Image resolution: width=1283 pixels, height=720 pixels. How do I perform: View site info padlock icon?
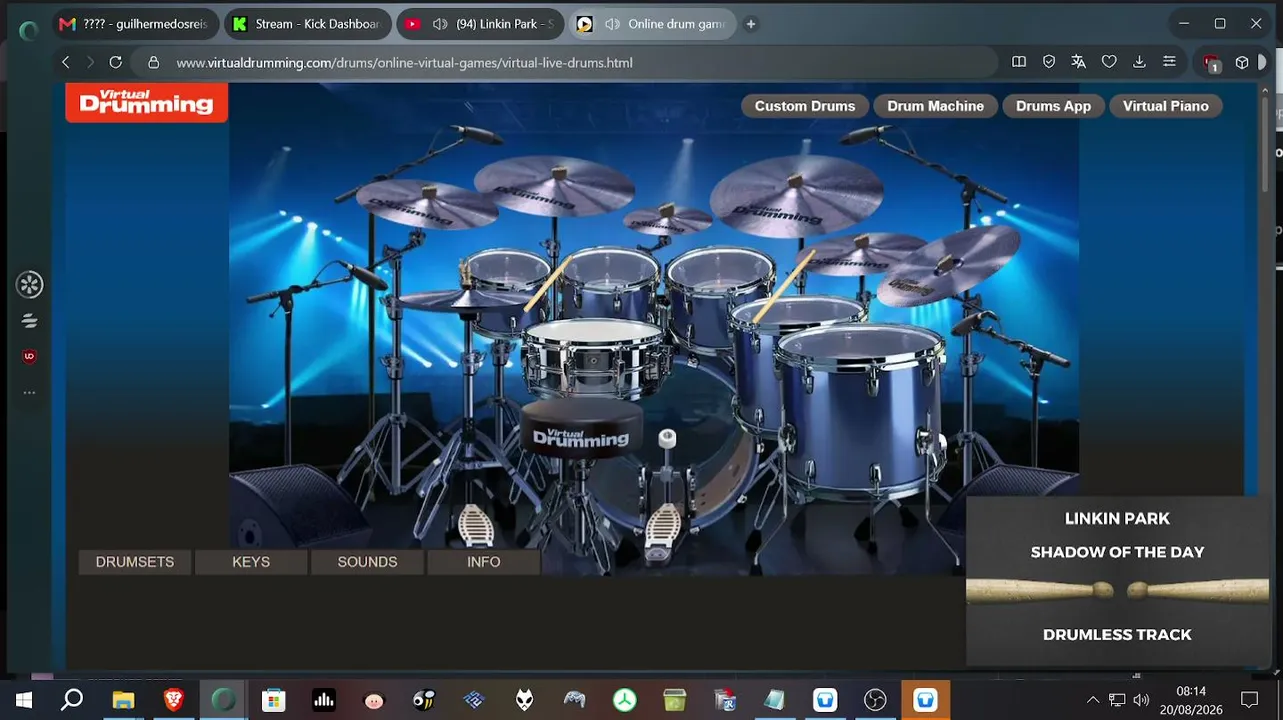153,62
